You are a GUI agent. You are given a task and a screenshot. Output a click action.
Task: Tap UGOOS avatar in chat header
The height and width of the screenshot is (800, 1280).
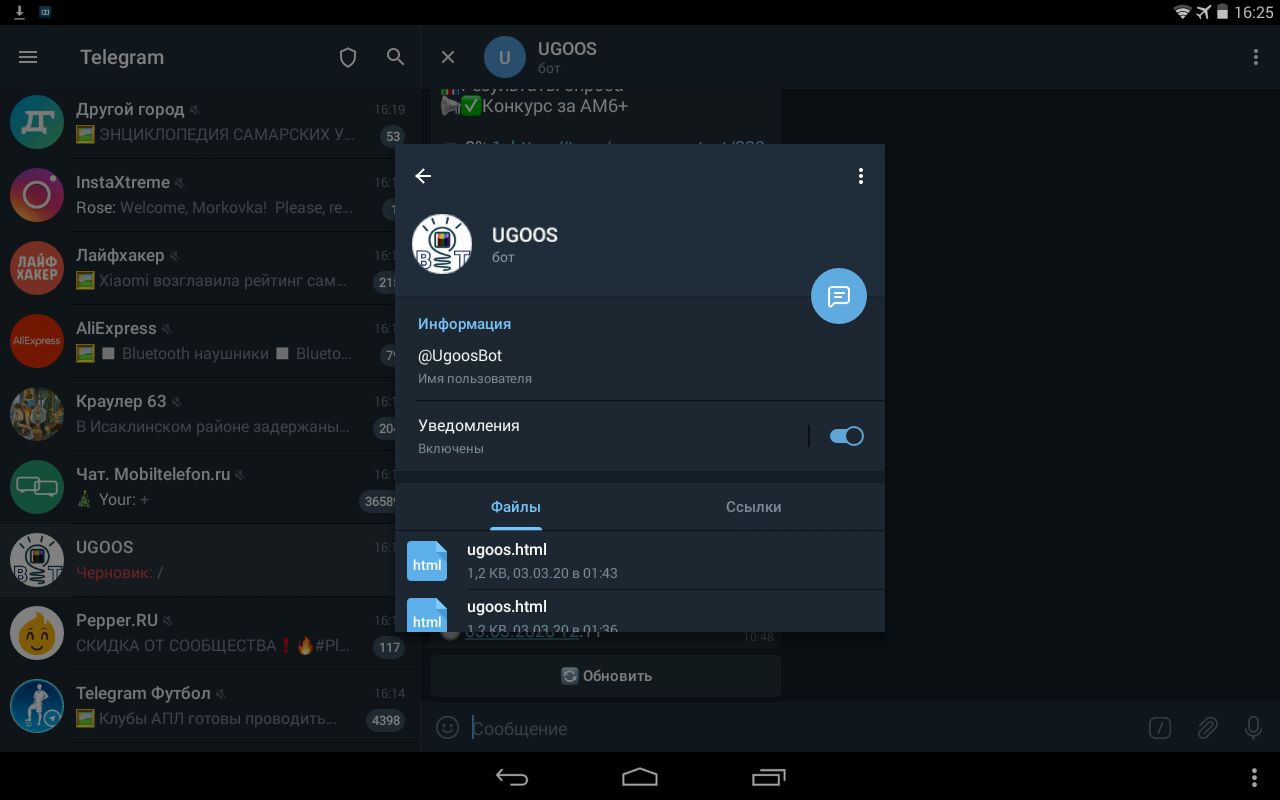tap(505, 57)
